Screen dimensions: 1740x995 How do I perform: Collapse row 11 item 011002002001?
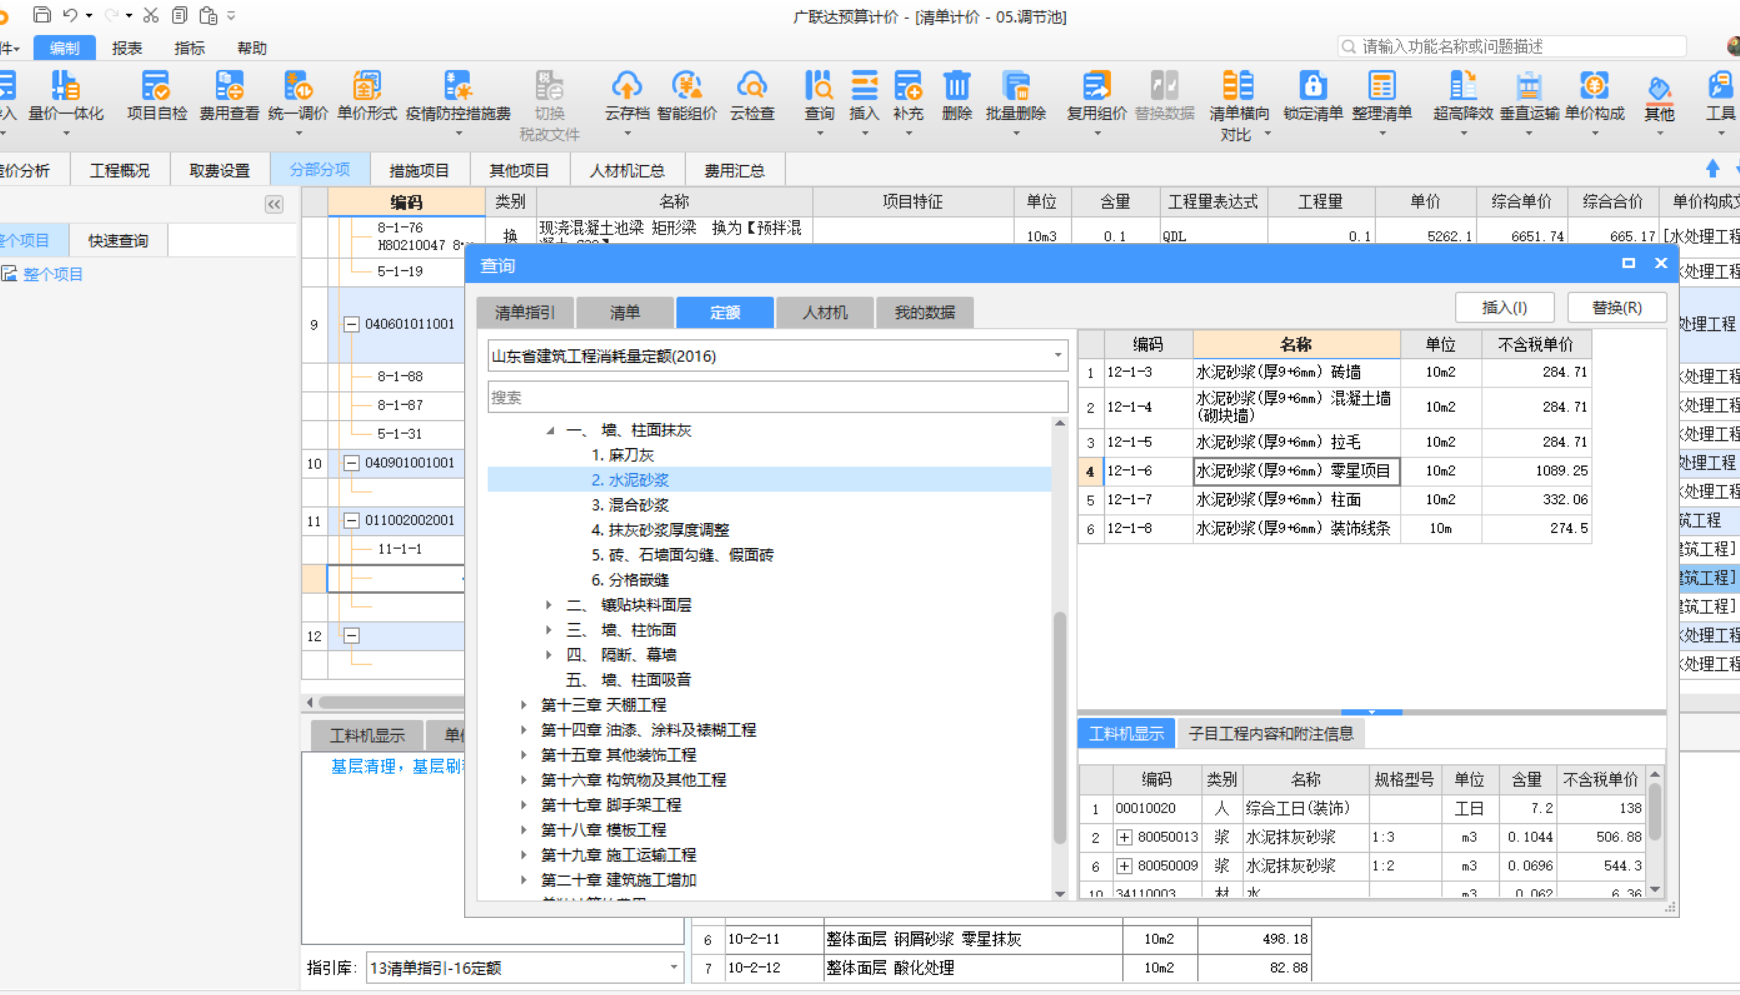[x=351, y=520]
